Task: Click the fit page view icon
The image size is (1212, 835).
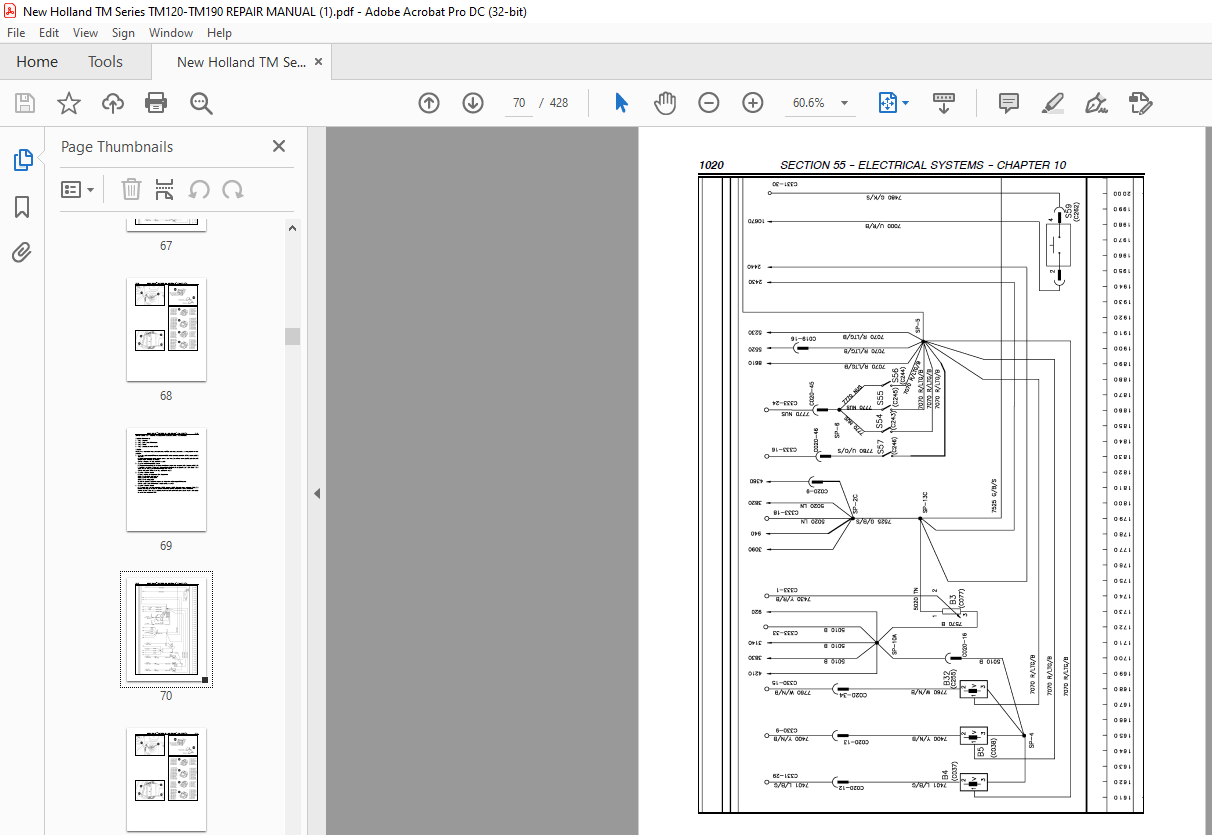Action: (x=887, y=103)
